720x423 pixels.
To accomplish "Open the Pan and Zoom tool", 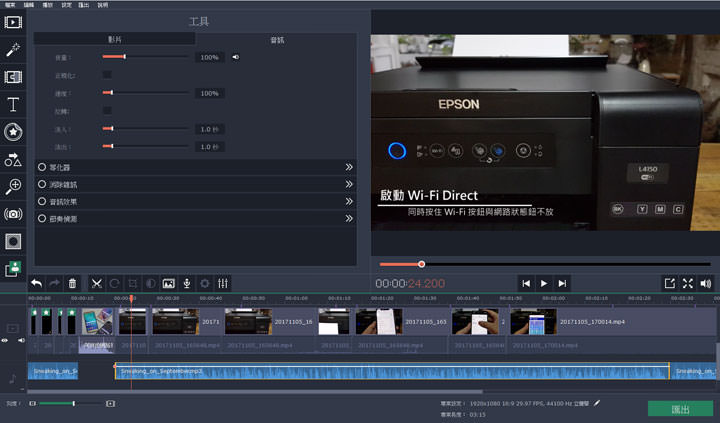I will coord(13,186).
